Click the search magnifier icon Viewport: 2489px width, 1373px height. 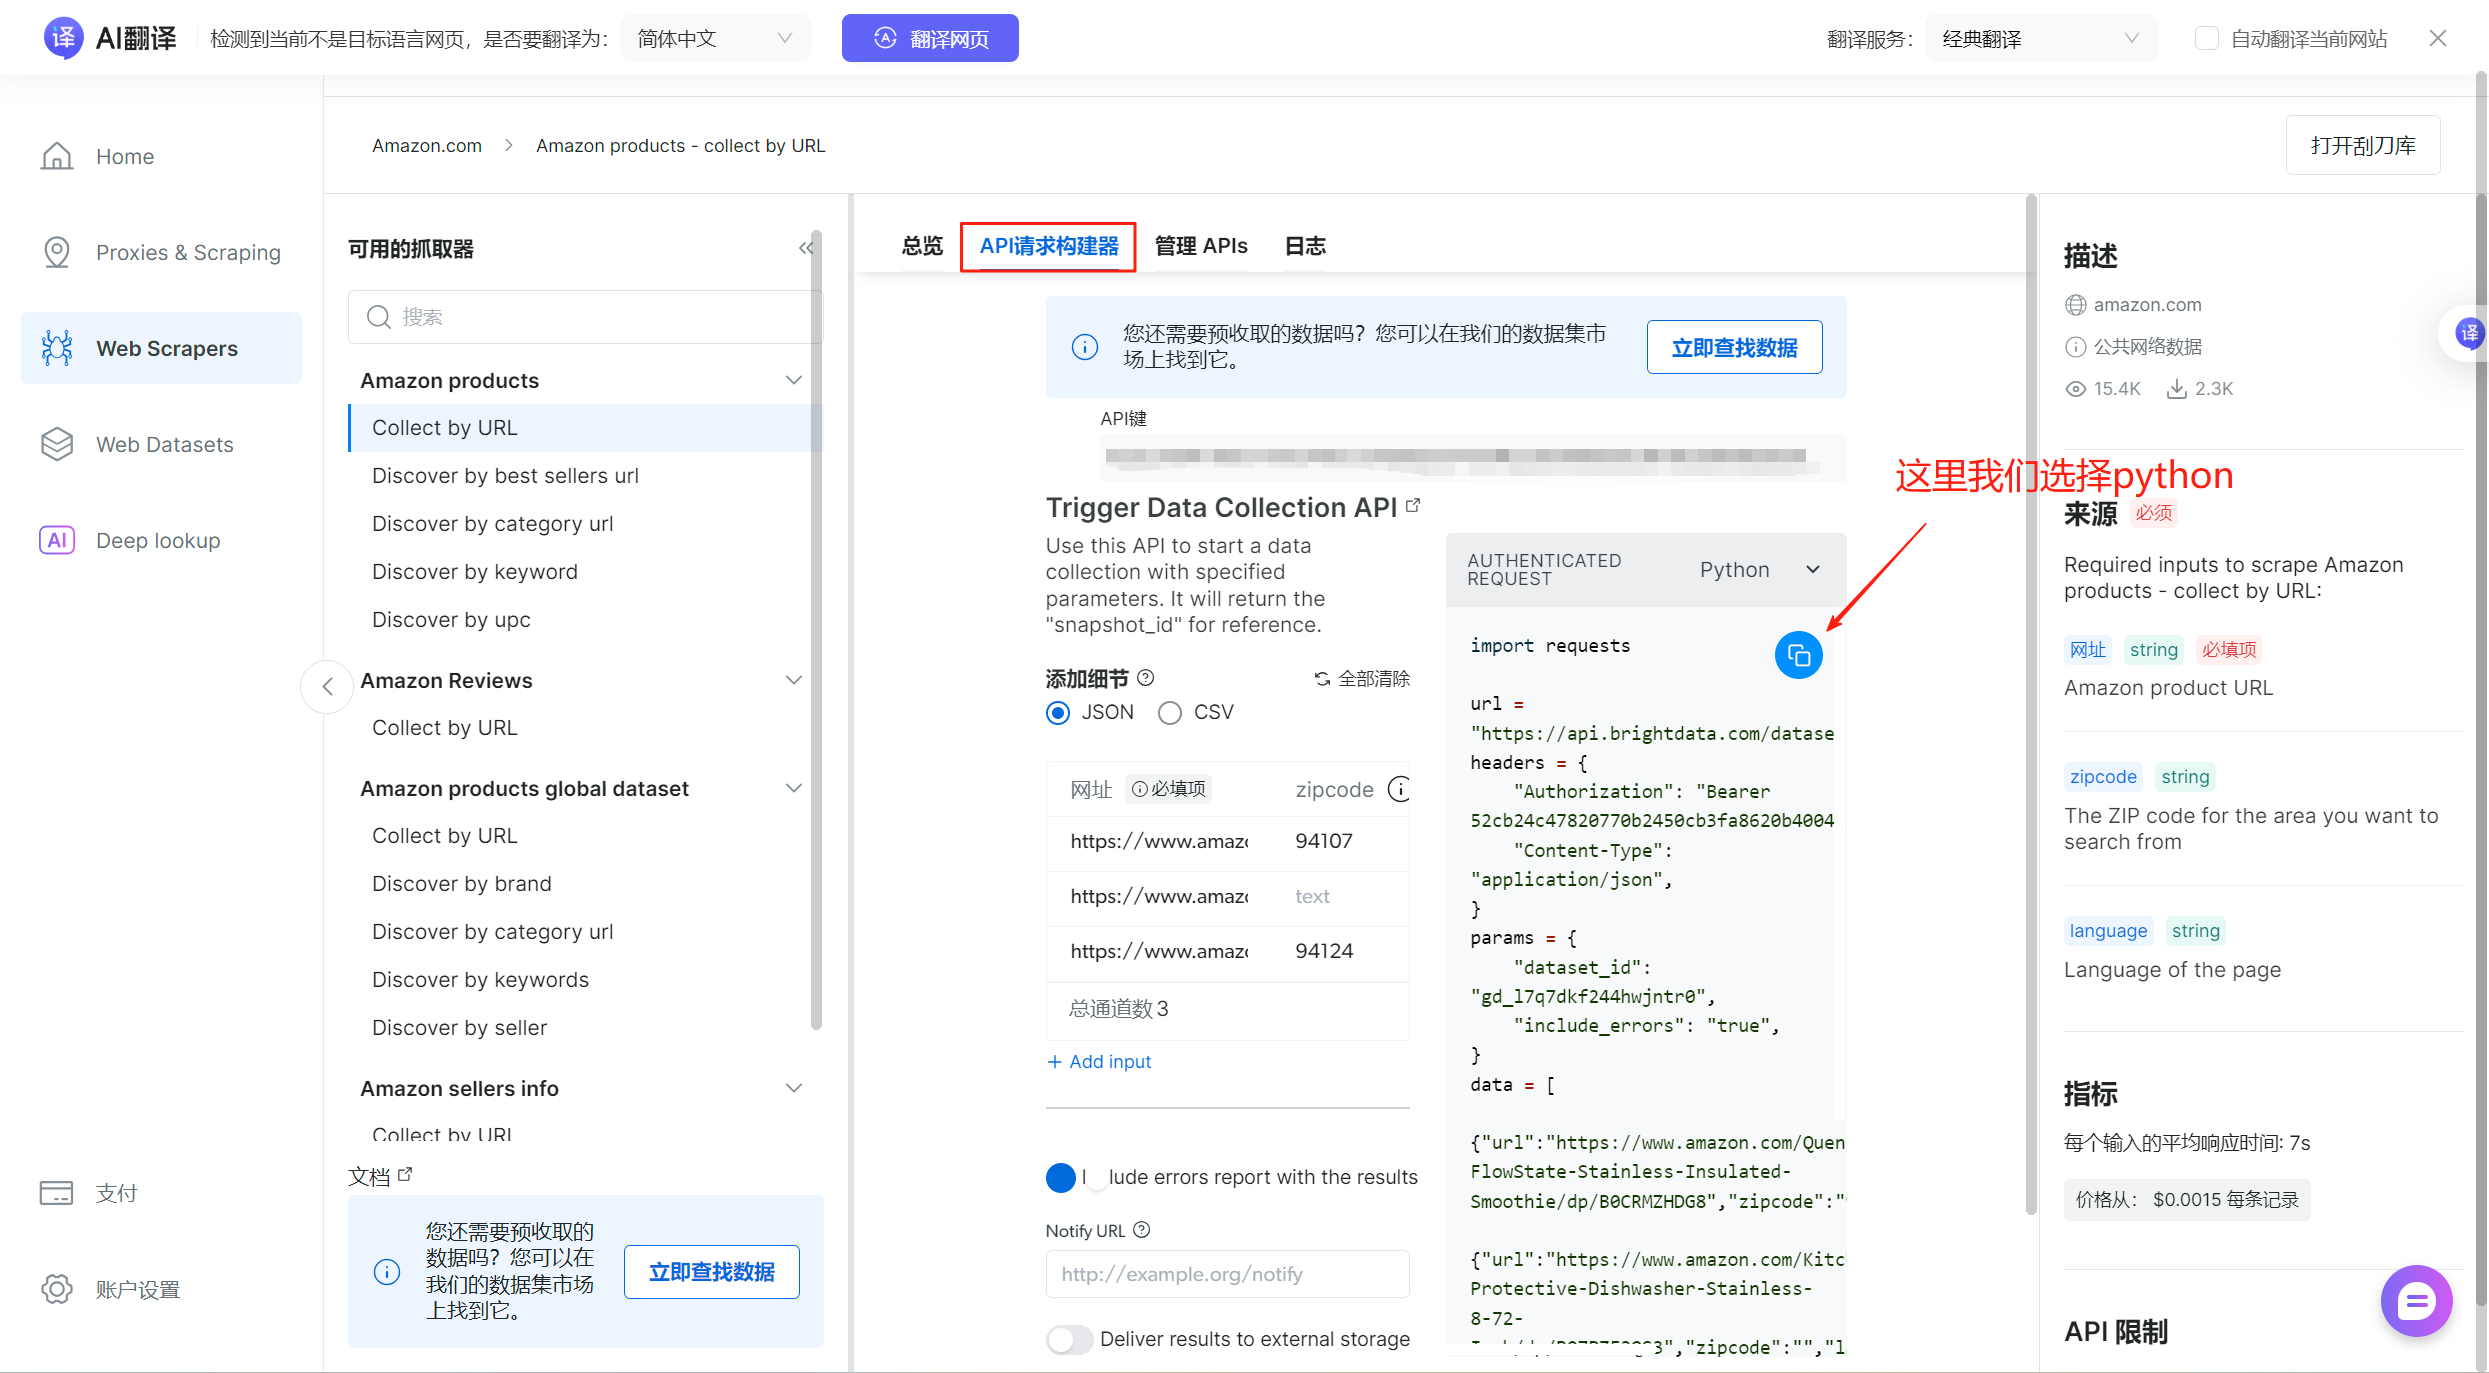point(378,317)
